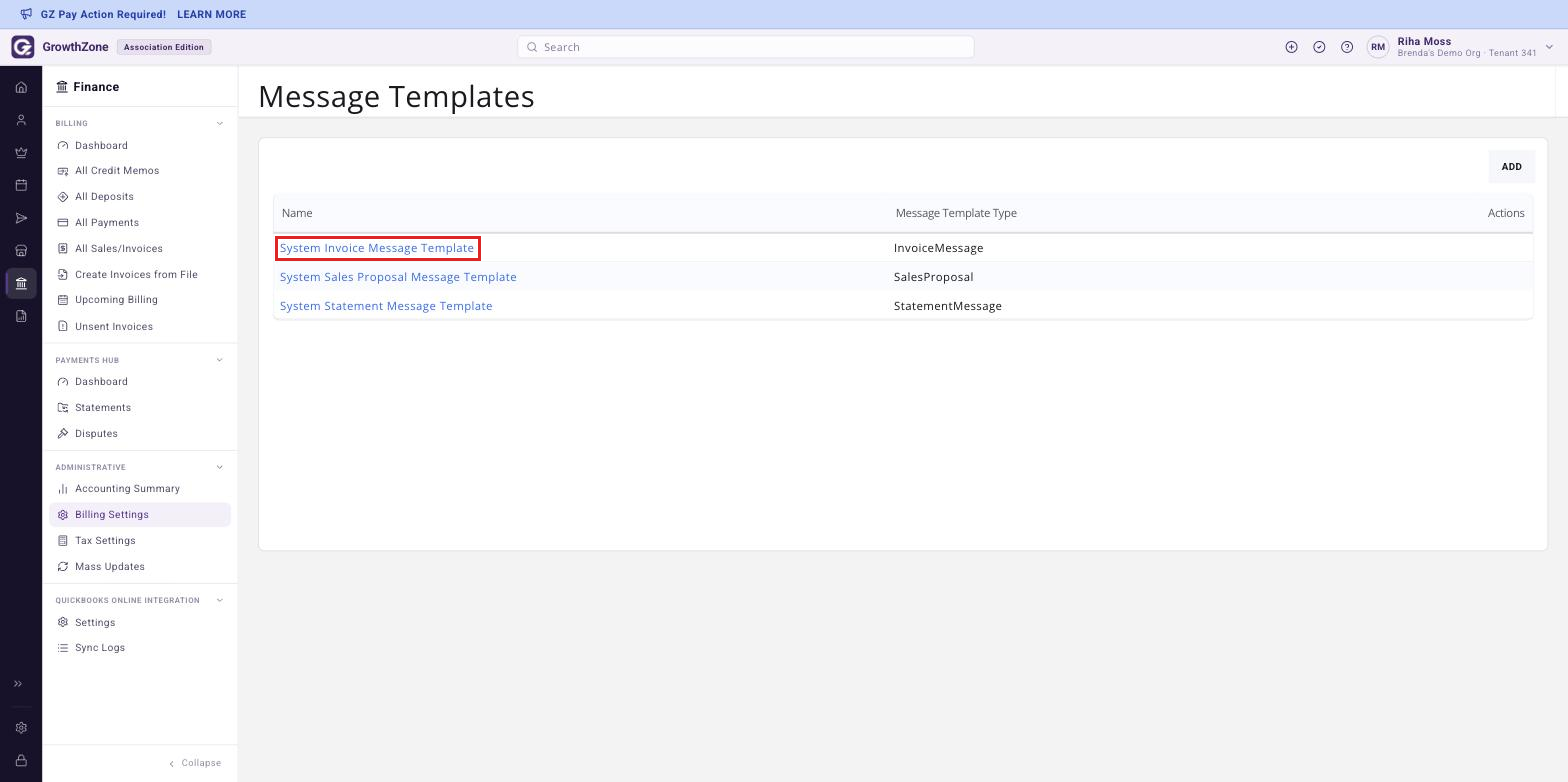Collapse the Administrative section
This screenshot has width=1568, height=782.
click(x=220, y=467)
